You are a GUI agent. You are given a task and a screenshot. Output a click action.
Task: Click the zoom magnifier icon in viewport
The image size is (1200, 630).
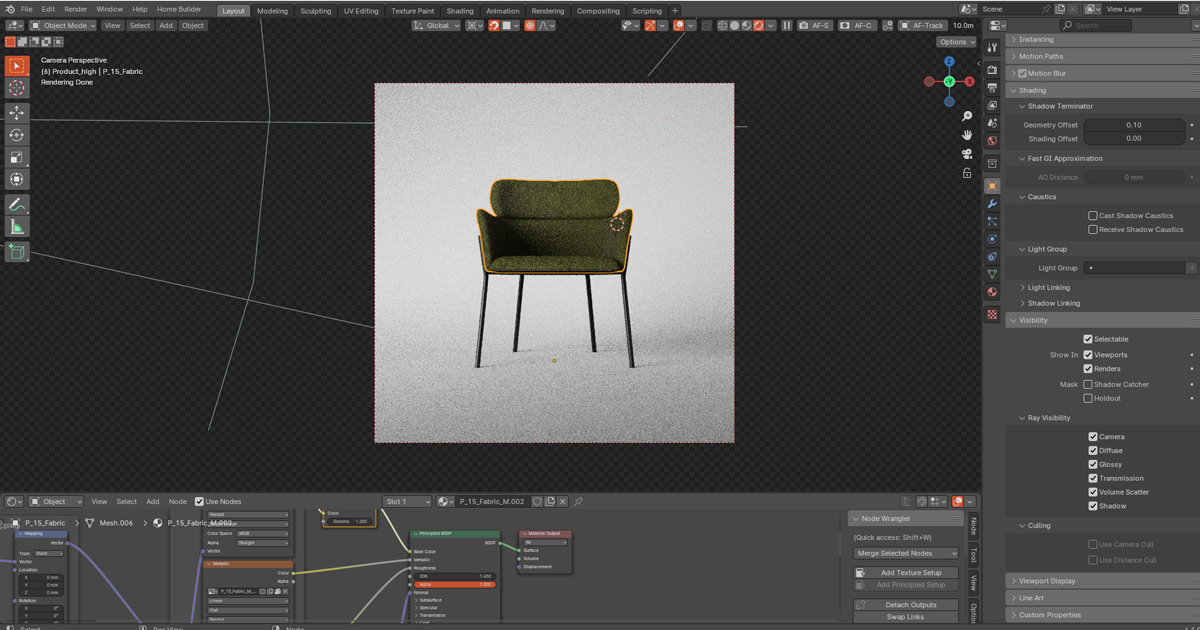click(x=967, y=117)
